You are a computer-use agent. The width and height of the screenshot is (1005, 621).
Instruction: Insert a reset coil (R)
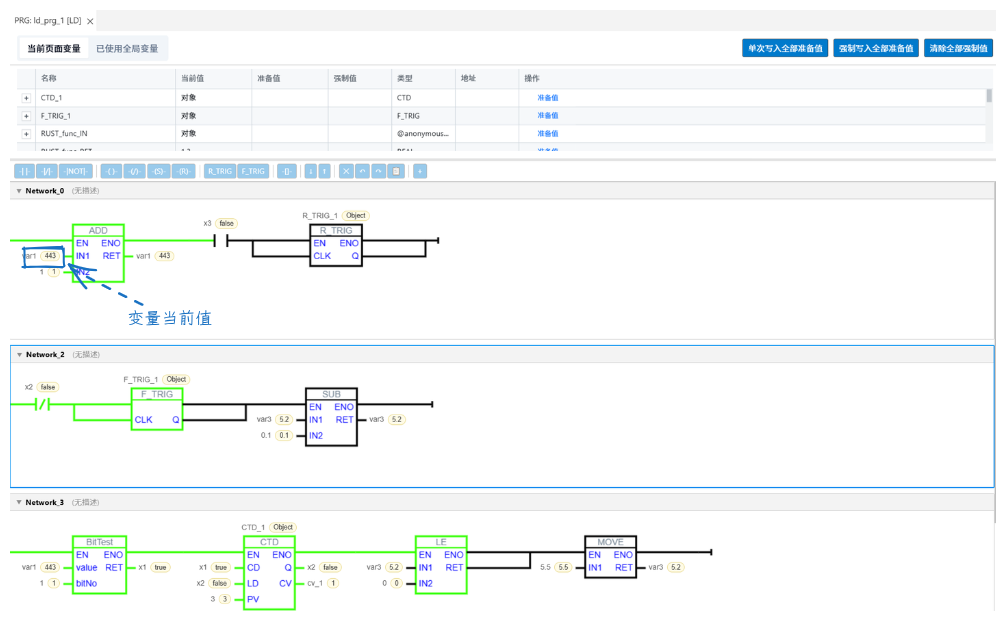(x=183, y=171)
